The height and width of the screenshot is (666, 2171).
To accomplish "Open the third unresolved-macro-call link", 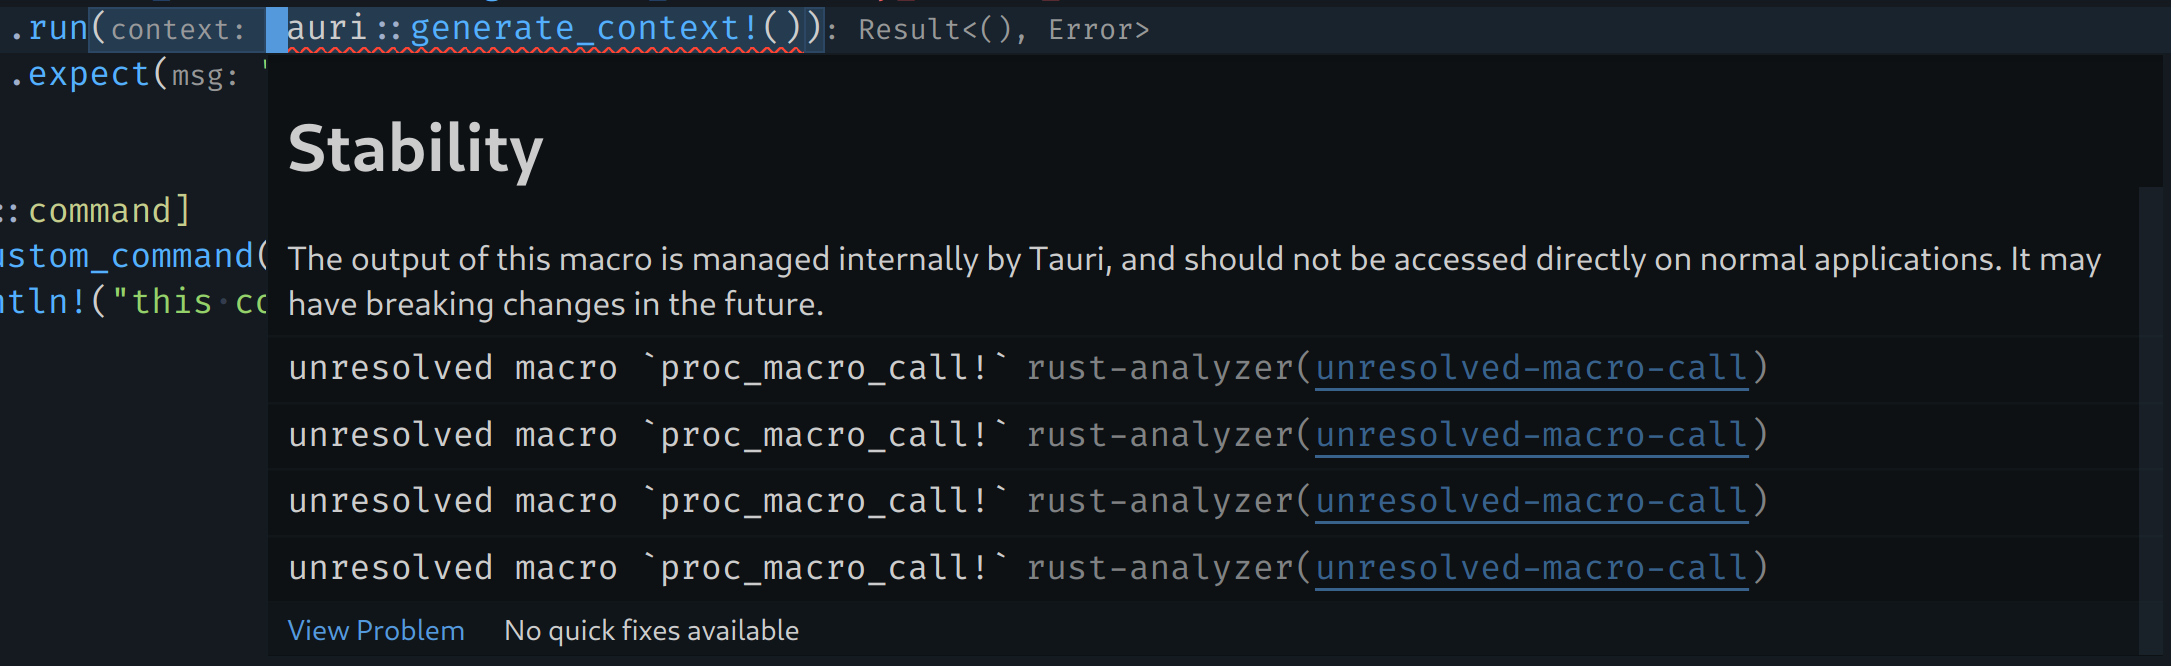I will pyautogui.click(x=1531, y=500).
